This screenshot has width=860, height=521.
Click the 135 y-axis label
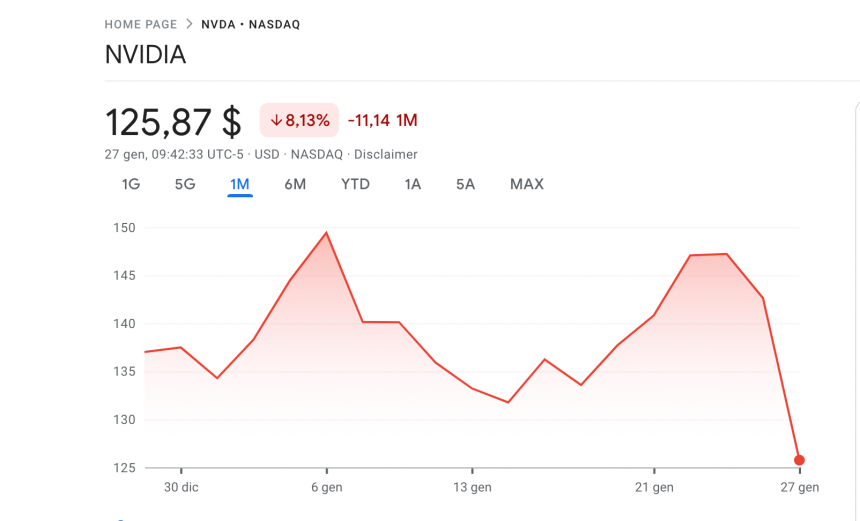(x=125, y=371)
